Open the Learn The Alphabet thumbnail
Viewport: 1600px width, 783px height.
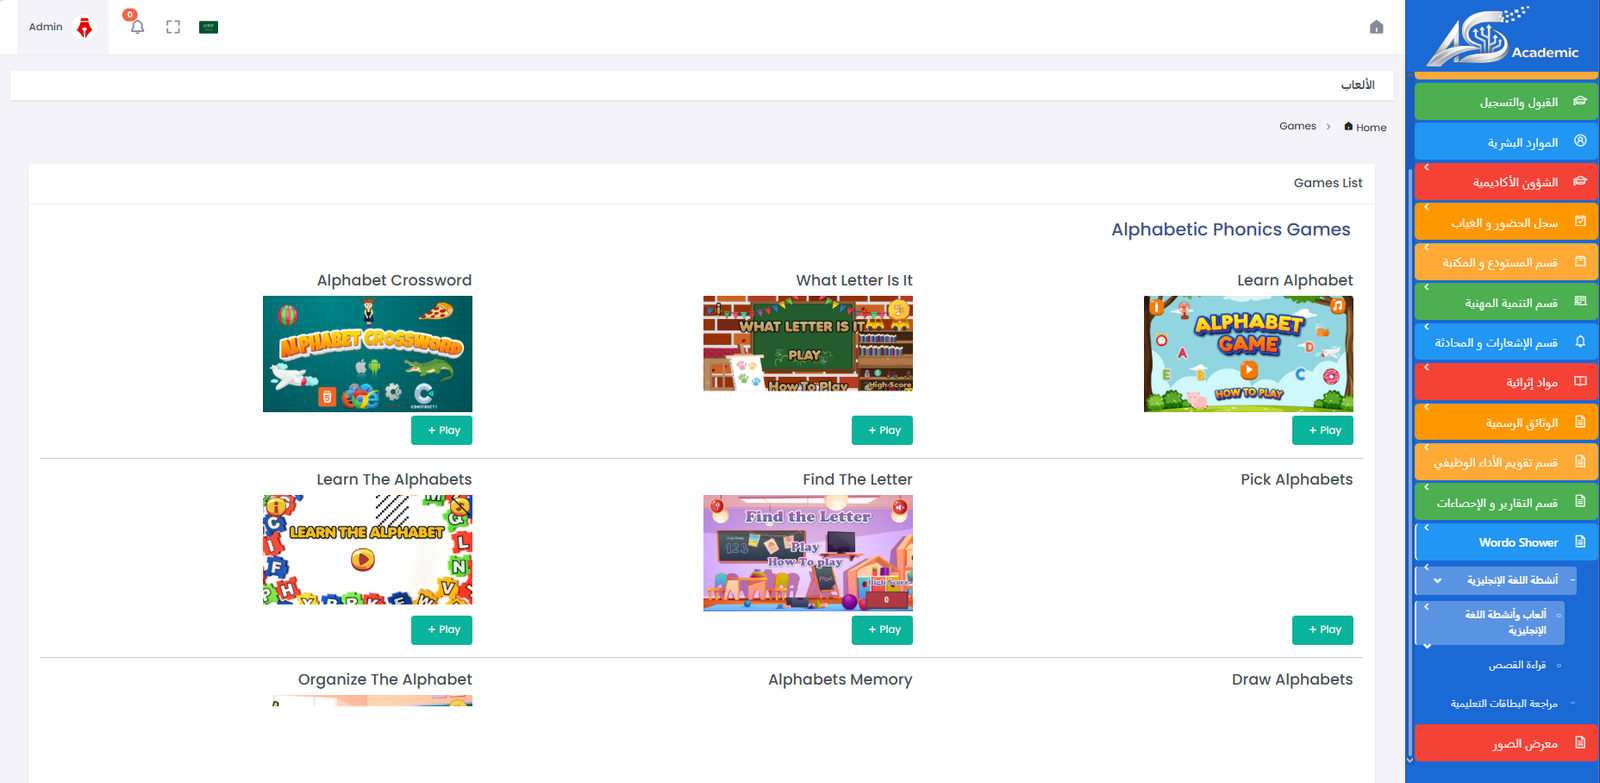tap(367, 550)
